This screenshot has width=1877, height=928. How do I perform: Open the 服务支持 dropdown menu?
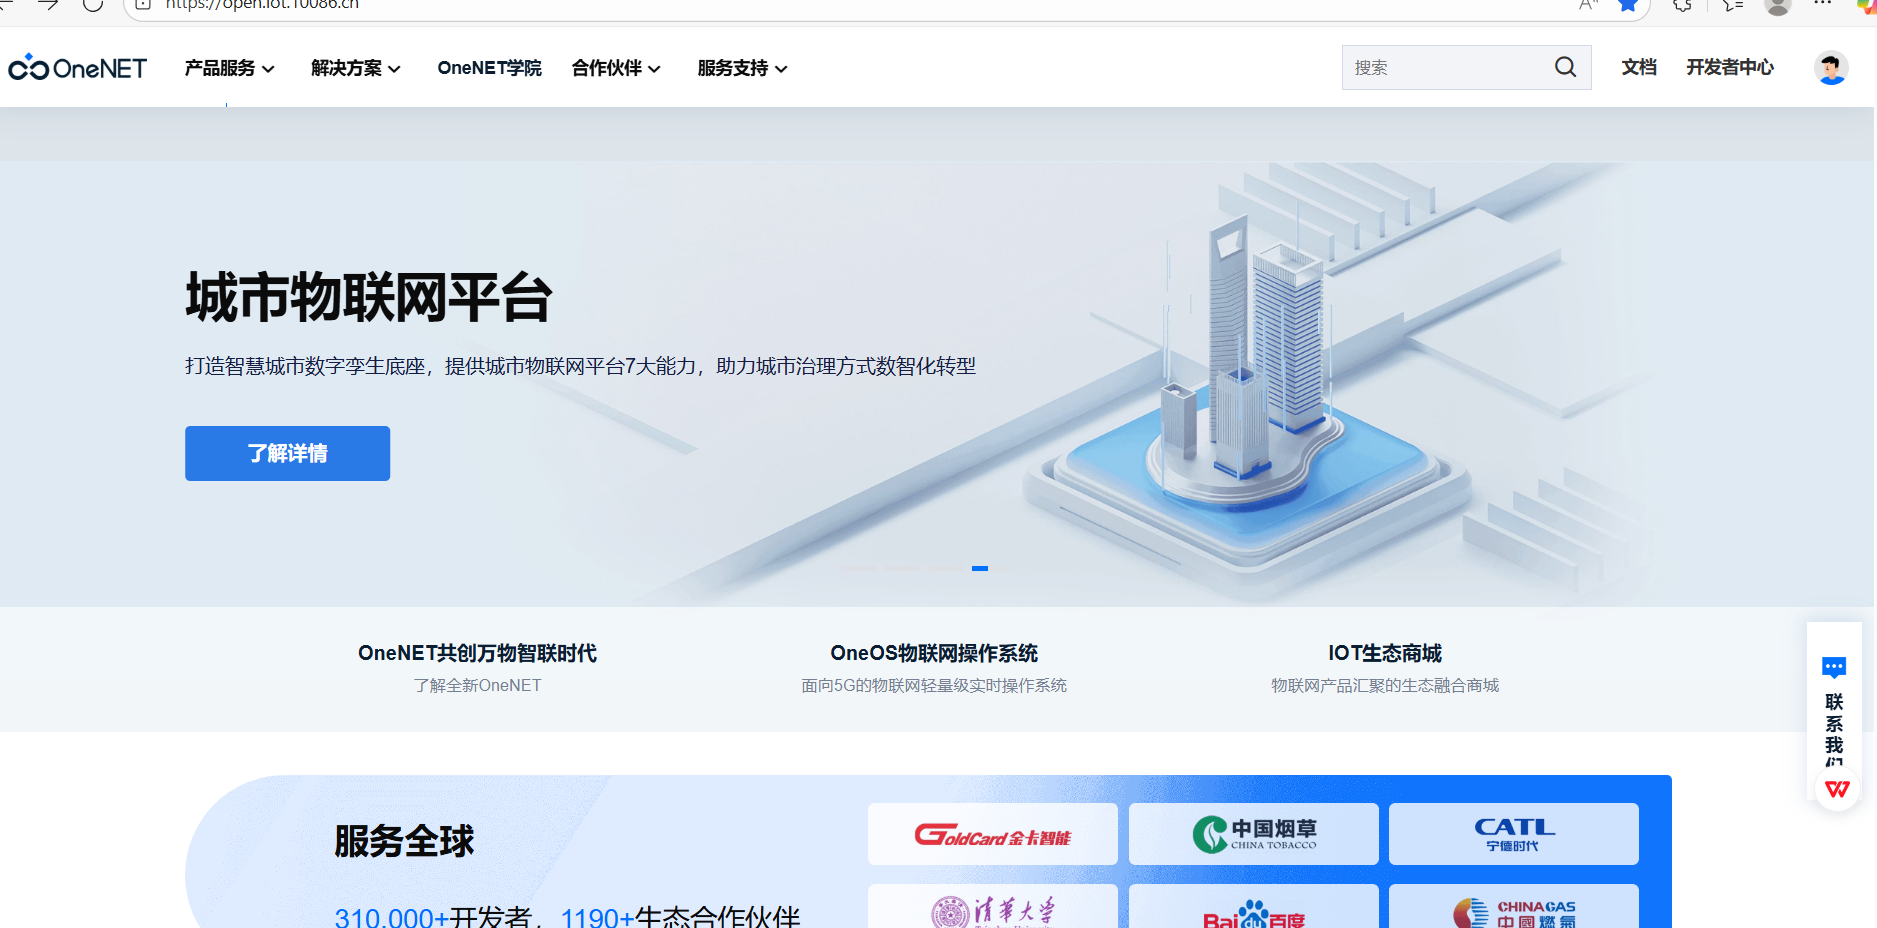click(742, 68)
